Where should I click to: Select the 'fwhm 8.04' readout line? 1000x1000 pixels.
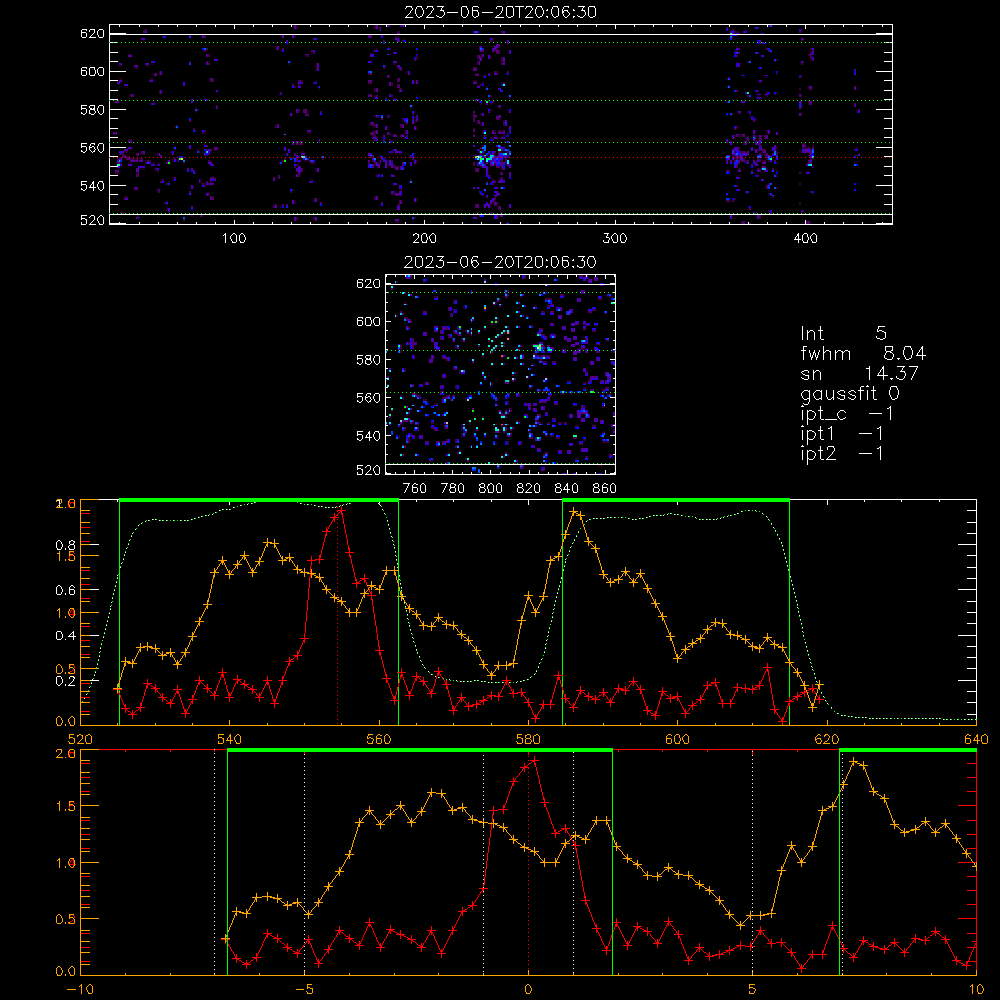tap(863, 353)
